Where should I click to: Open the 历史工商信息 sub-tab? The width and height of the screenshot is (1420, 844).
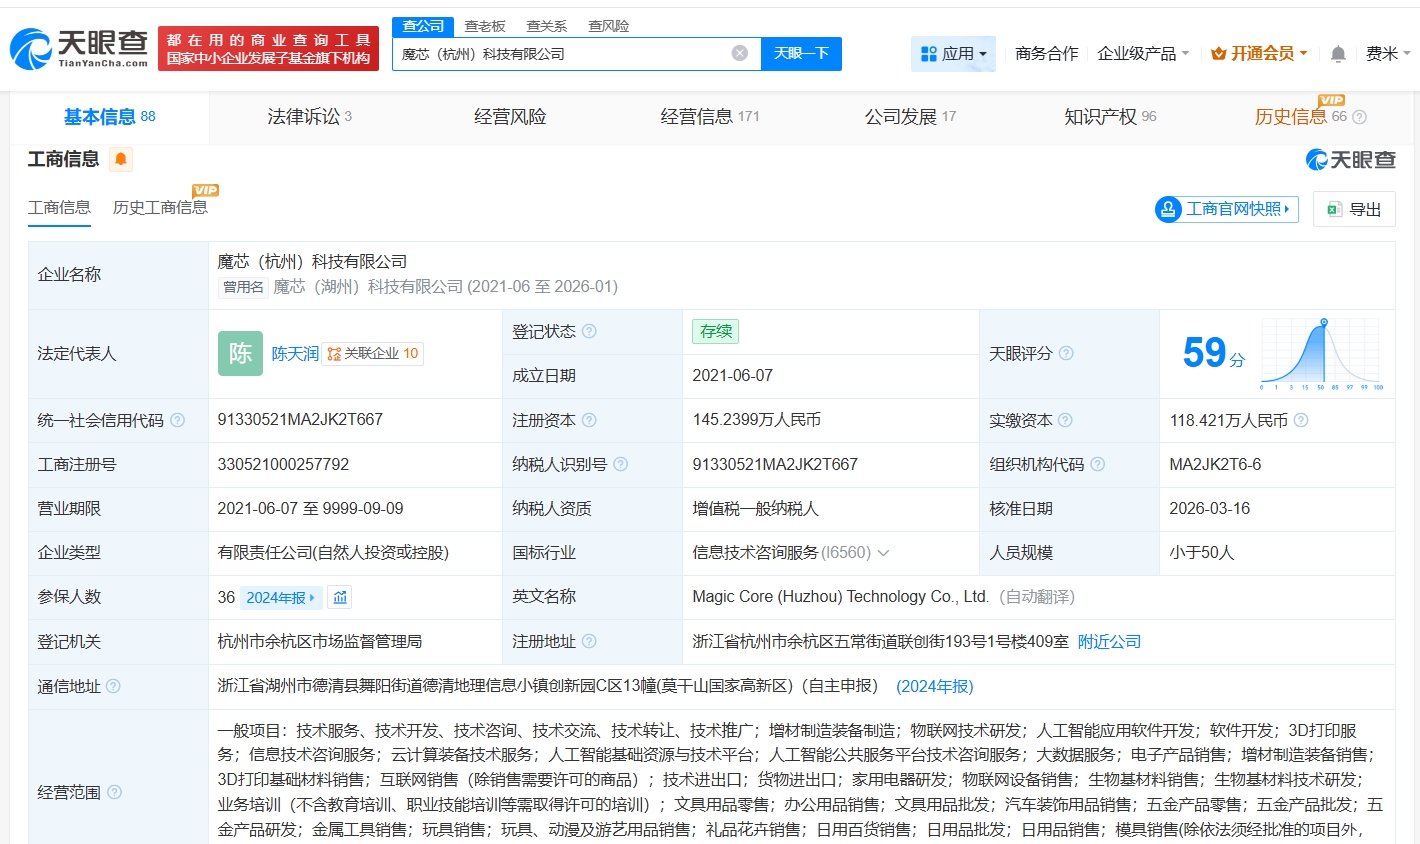click(160, 207)
